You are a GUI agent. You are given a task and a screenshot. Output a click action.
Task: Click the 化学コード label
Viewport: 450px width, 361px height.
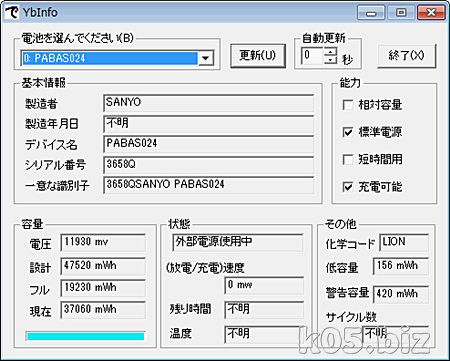click(350, 244)
